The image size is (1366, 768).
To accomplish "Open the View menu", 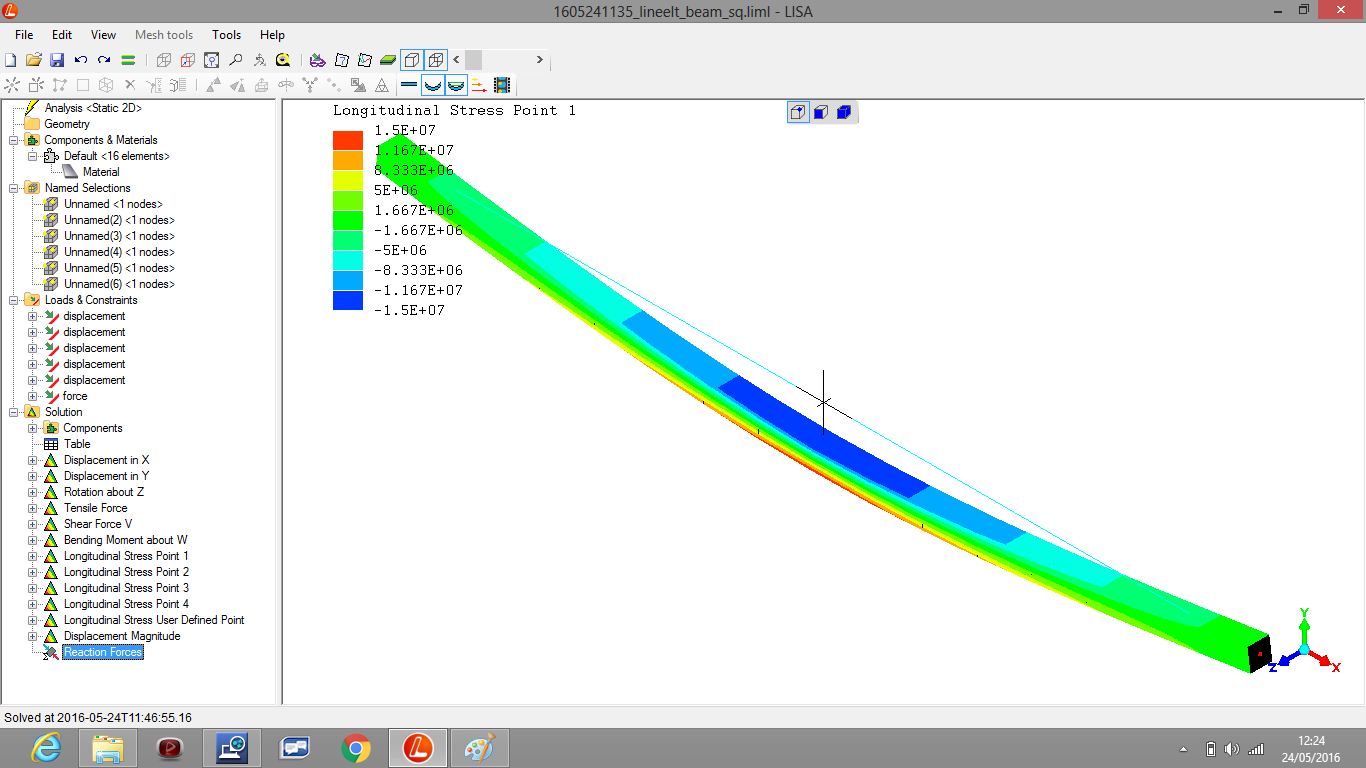I will coord(103,35).
